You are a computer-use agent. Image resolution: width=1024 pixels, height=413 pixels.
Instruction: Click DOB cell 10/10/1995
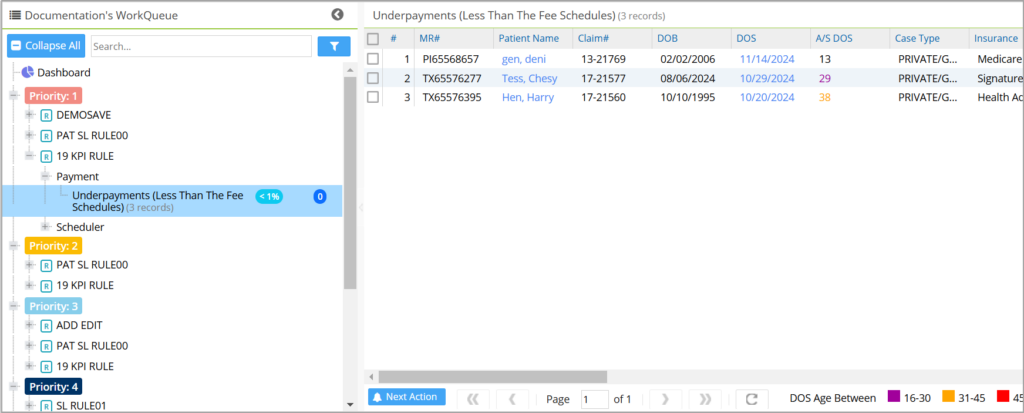[x=688, y=97]
